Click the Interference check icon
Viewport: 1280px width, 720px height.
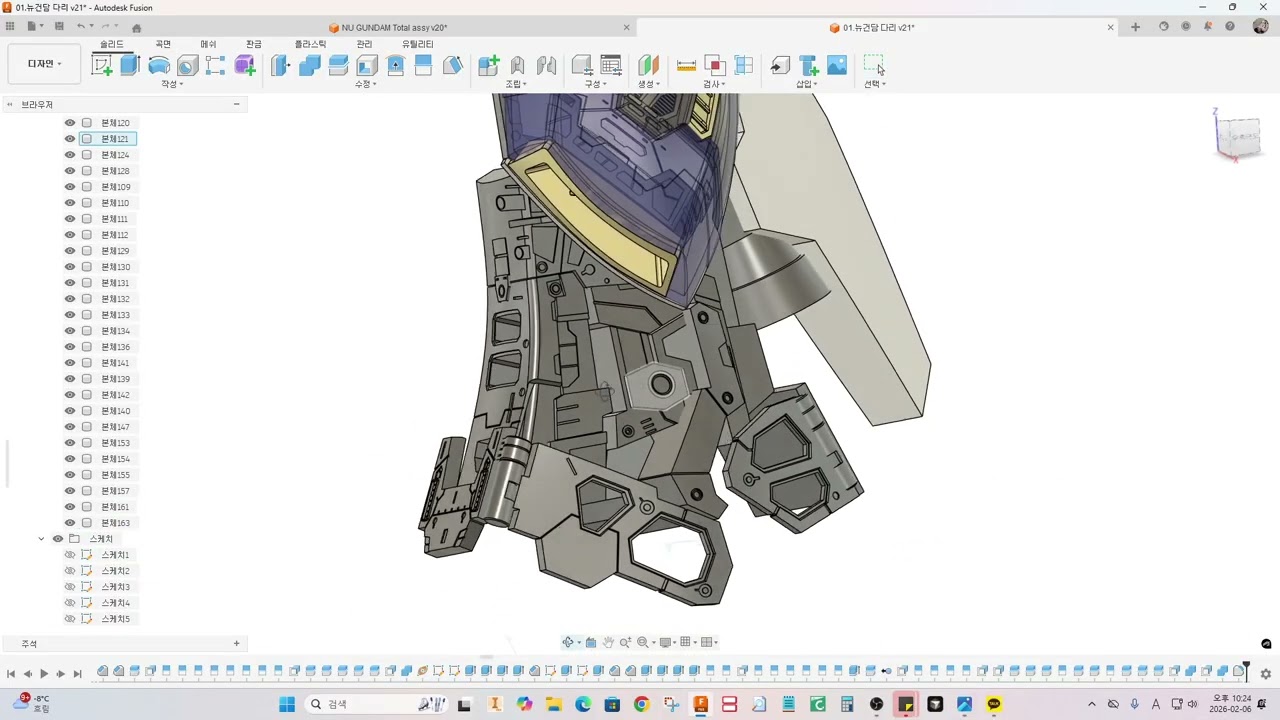click(714, 66)
